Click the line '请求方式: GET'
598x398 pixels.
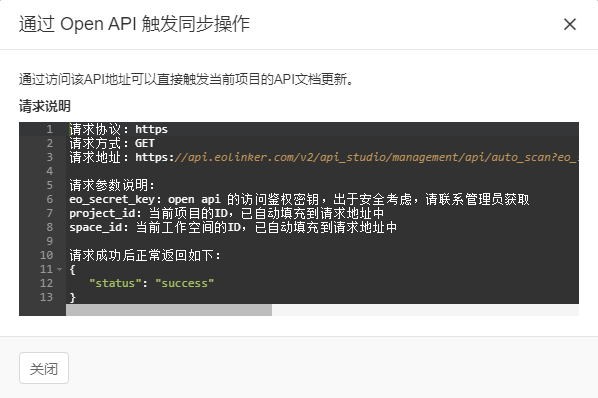(x=112, y=143)
